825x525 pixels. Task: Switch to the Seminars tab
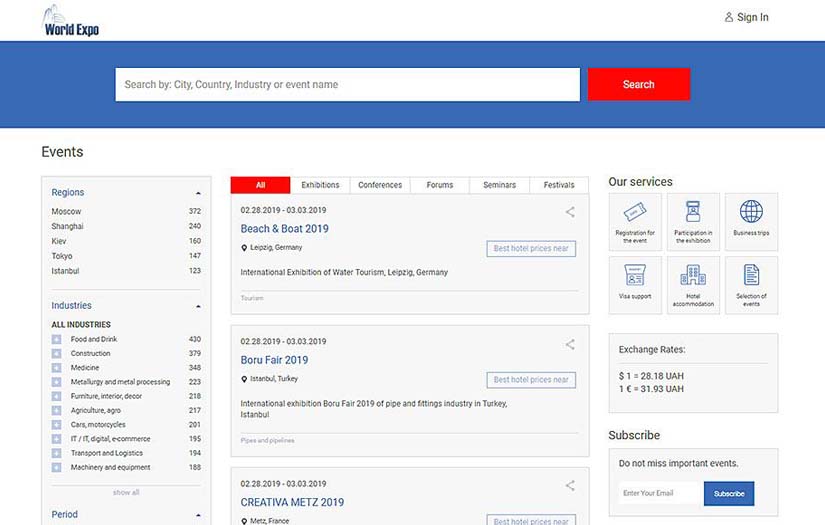pyautogui.click(x=499, y=185)
